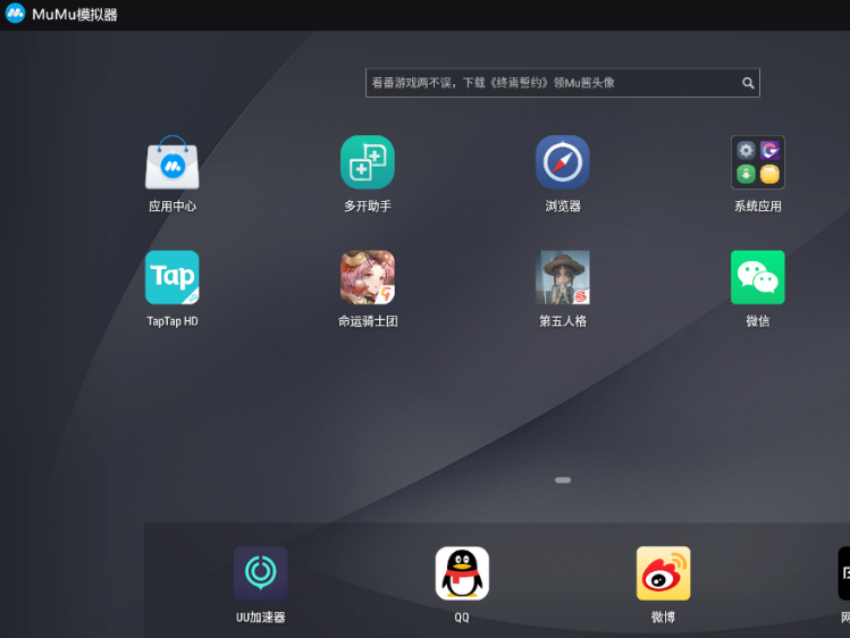Image resolution: width=850 pixels, height=638 pixels.
Task: Click the MuMu模拟器 title text
Action: click(x=75, y=15)
